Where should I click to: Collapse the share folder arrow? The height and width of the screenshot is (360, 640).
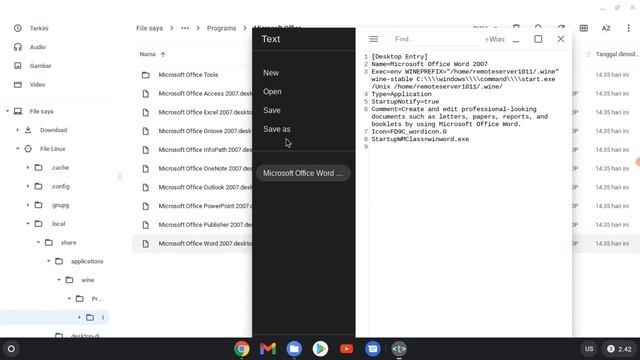(38, 242)
